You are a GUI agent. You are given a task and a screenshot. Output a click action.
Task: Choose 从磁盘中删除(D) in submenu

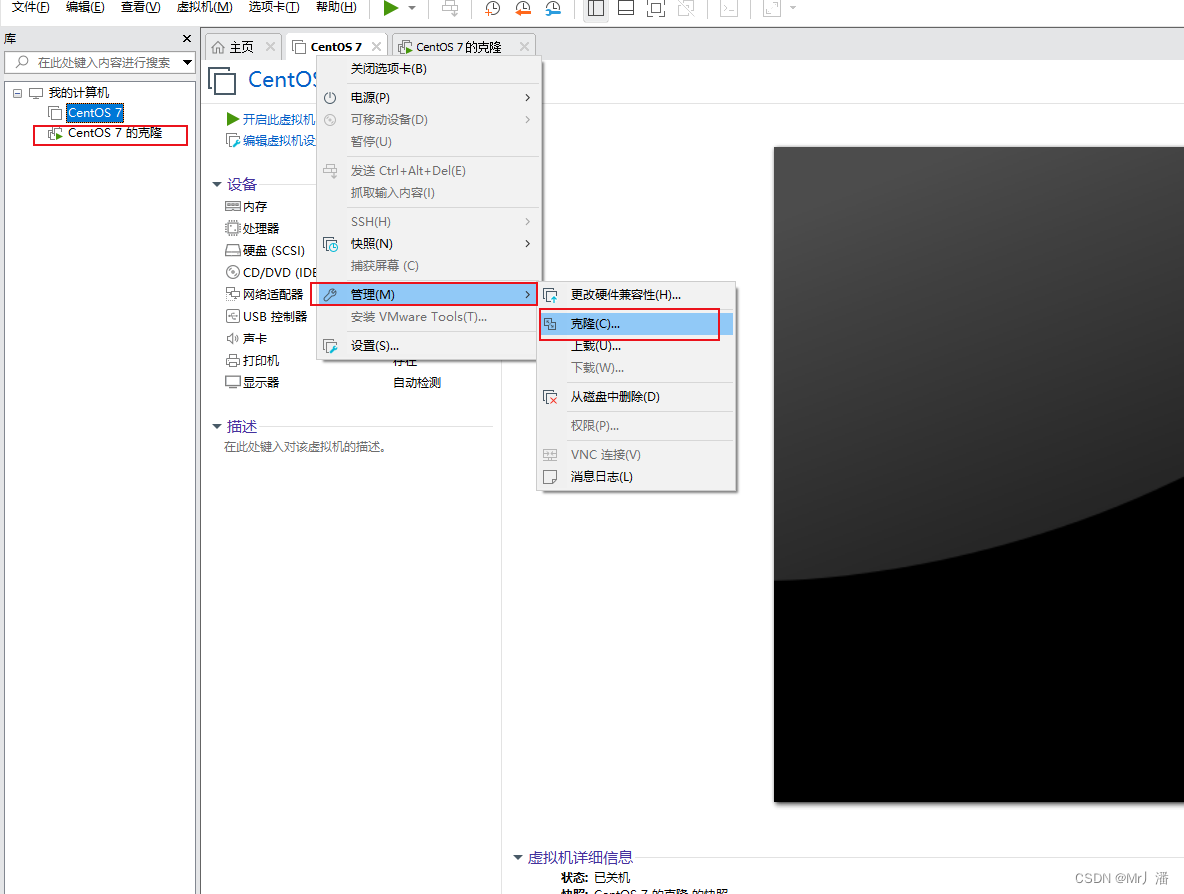point(636,397)
